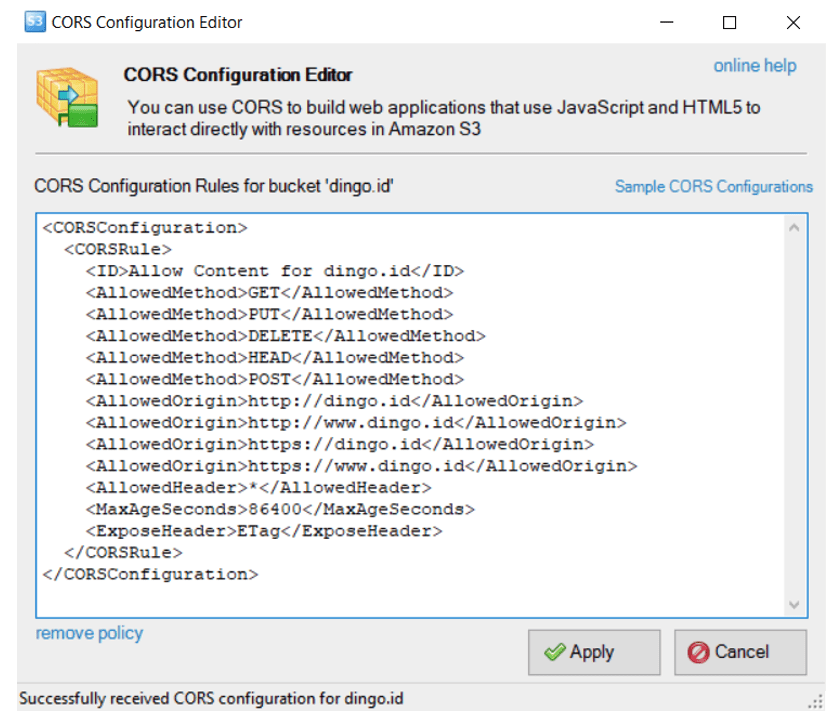The image size is (838, 722).
Task: Open Sample CORS Configurations link
Action: 713,186
